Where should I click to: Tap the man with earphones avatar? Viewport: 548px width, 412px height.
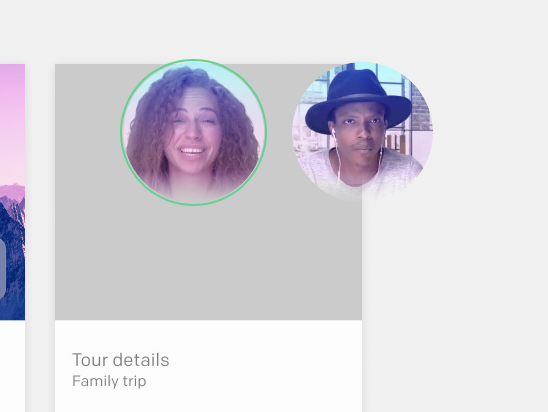[x=362, y=132]
